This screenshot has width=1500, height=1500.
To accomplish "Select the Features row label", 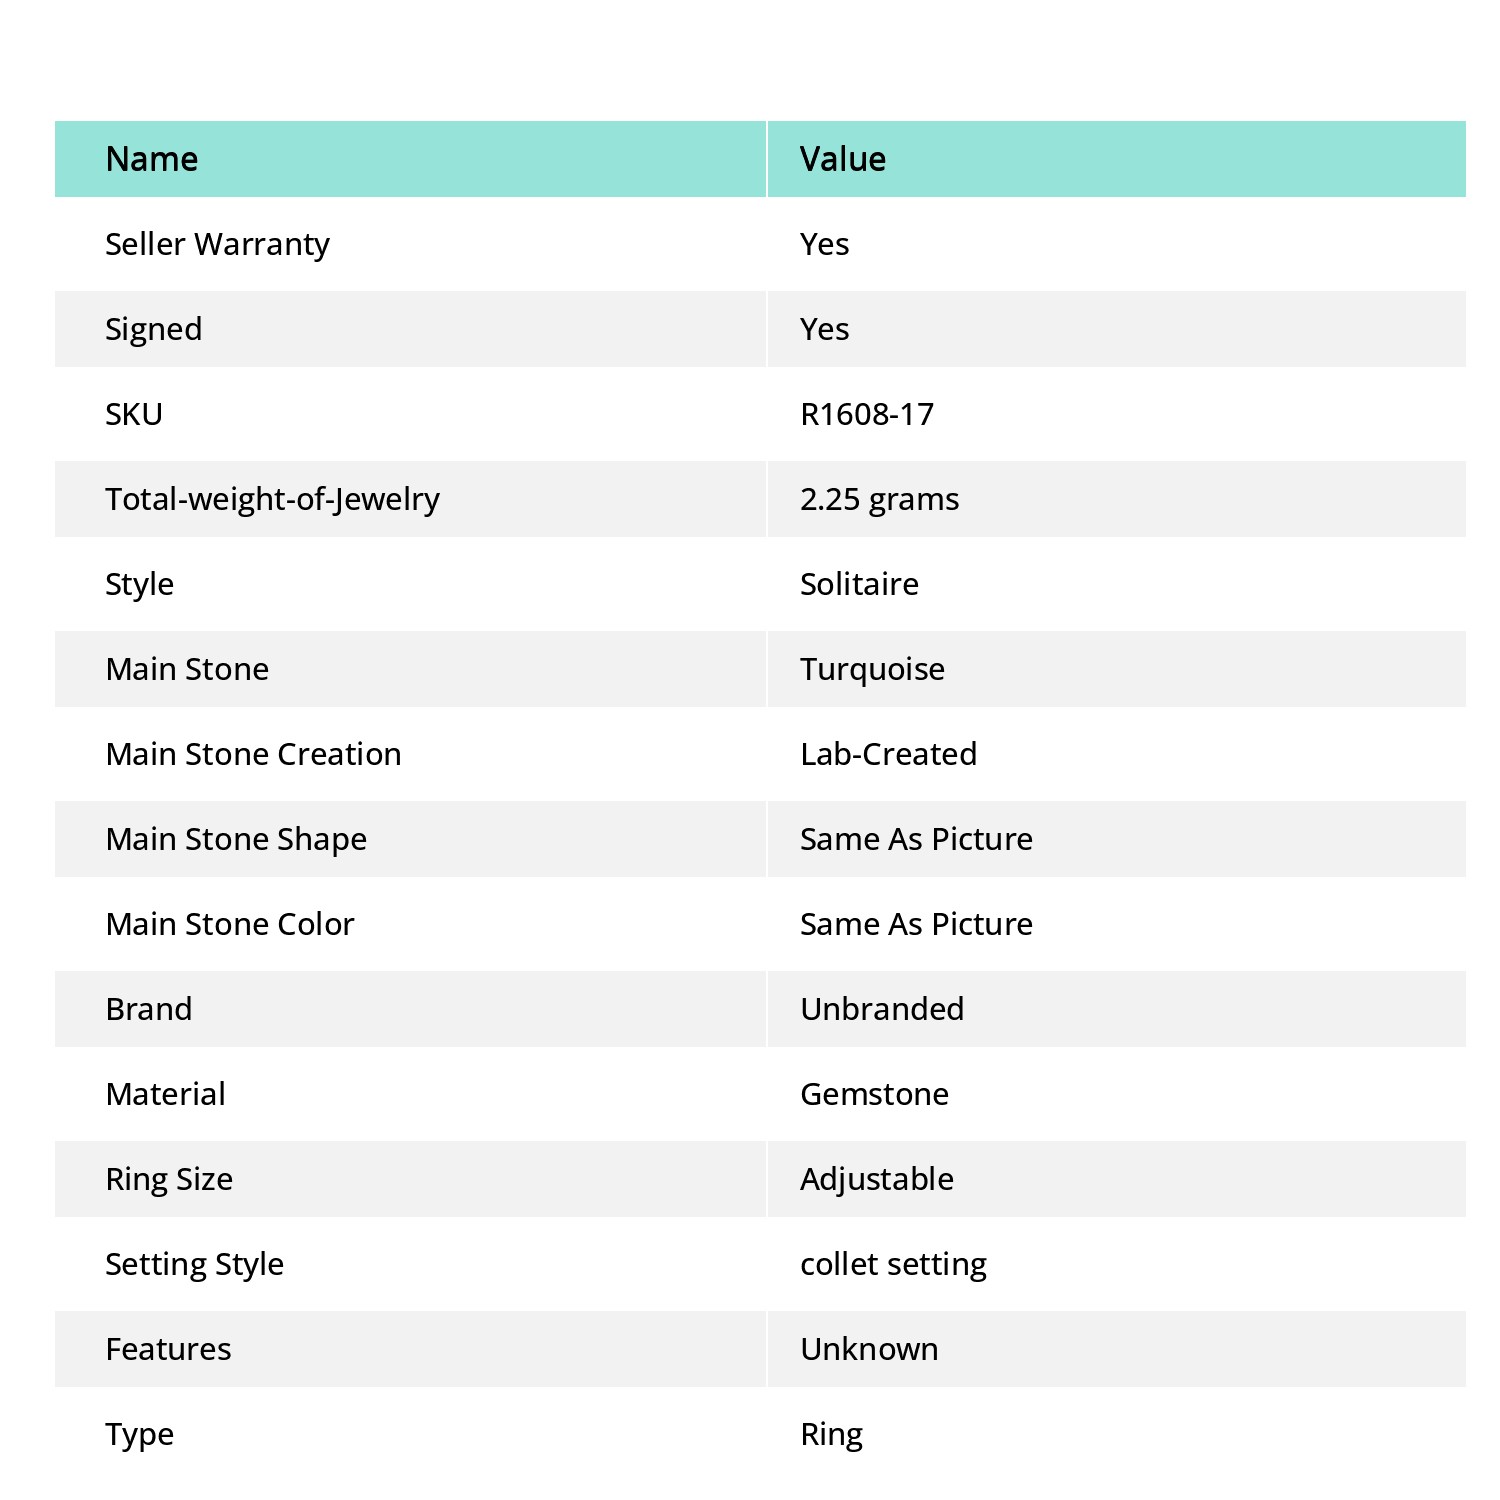I will (x=168, y=1349).
